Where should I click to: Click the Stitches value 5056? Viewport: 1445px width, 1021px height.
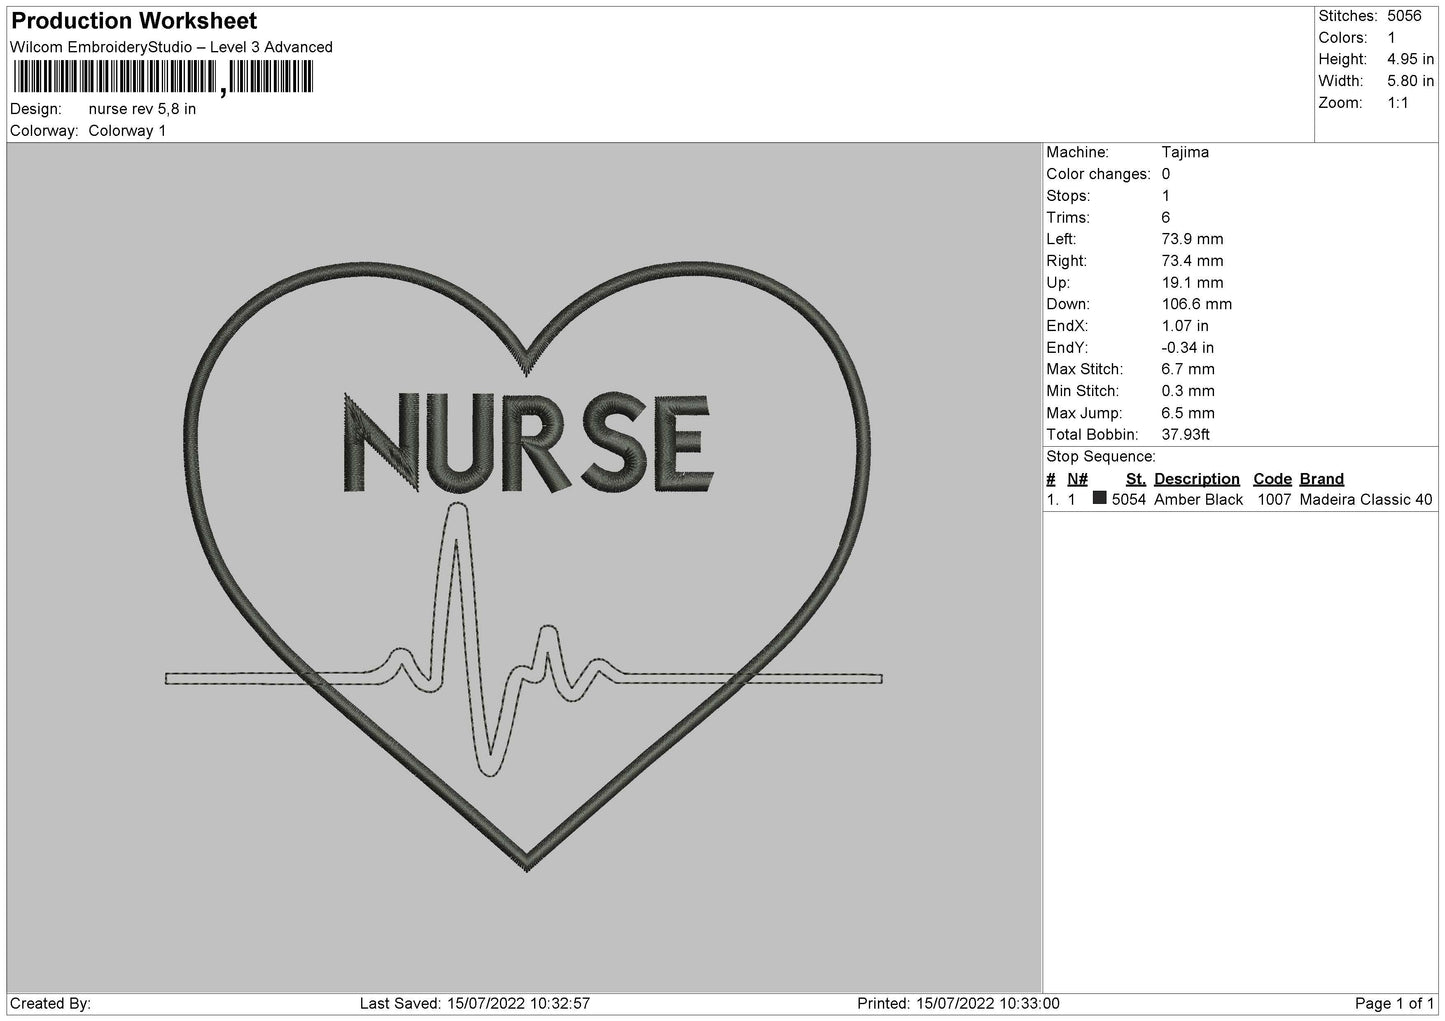point(1404,16)
